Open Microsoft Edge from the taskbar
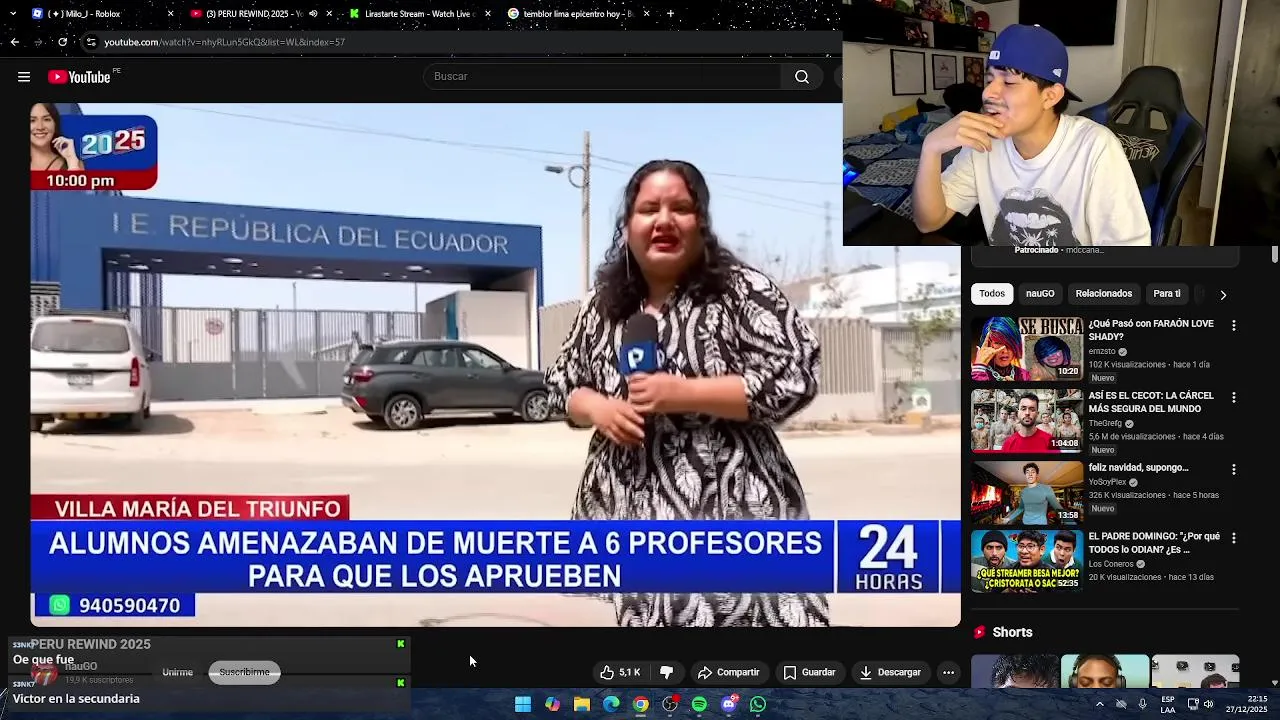 coord(611,704)
